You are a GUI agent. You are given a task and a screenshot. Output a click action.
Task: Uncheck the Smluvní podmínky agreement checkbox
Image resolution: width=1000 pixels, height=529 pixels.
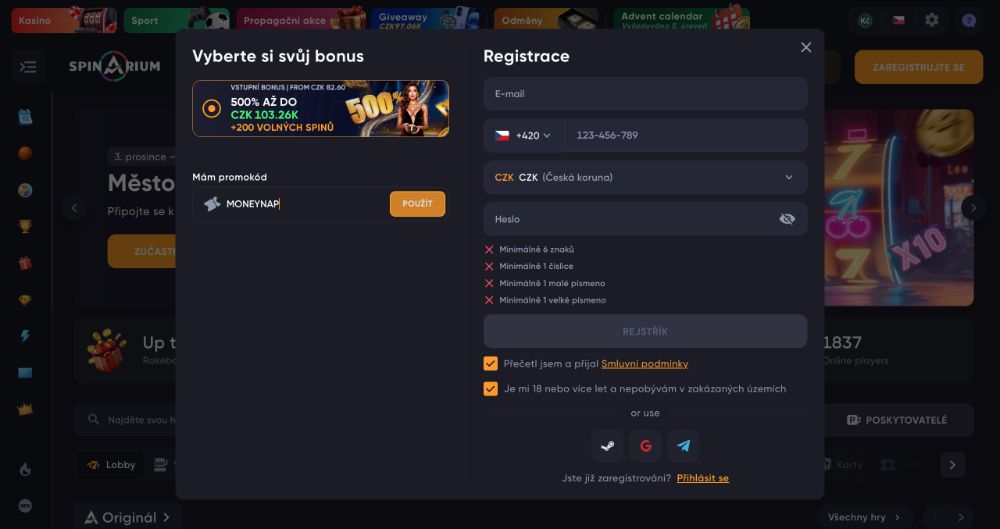pyautogui.click(x=490, y=364)
